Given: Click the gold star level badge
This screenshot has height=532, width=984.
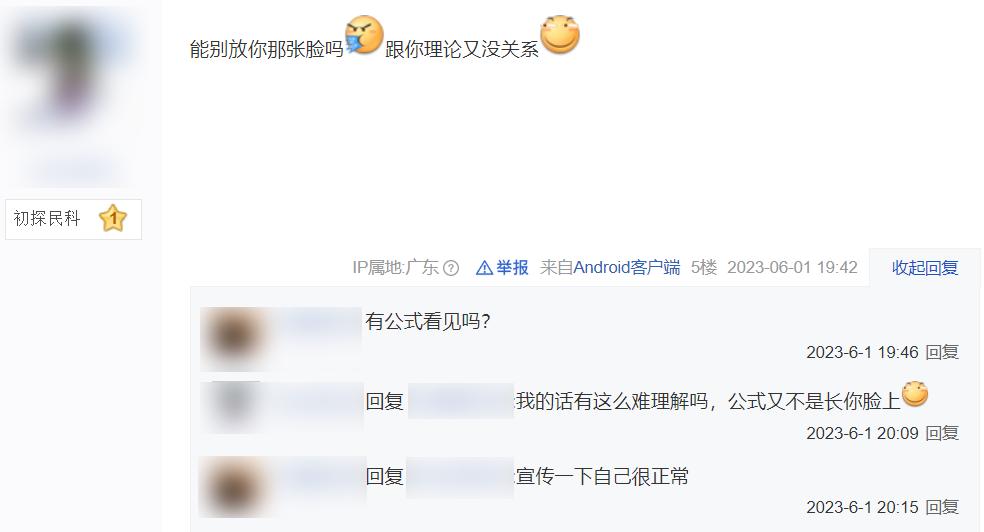Looking at the screenshot, I should [x=113, y=218].
